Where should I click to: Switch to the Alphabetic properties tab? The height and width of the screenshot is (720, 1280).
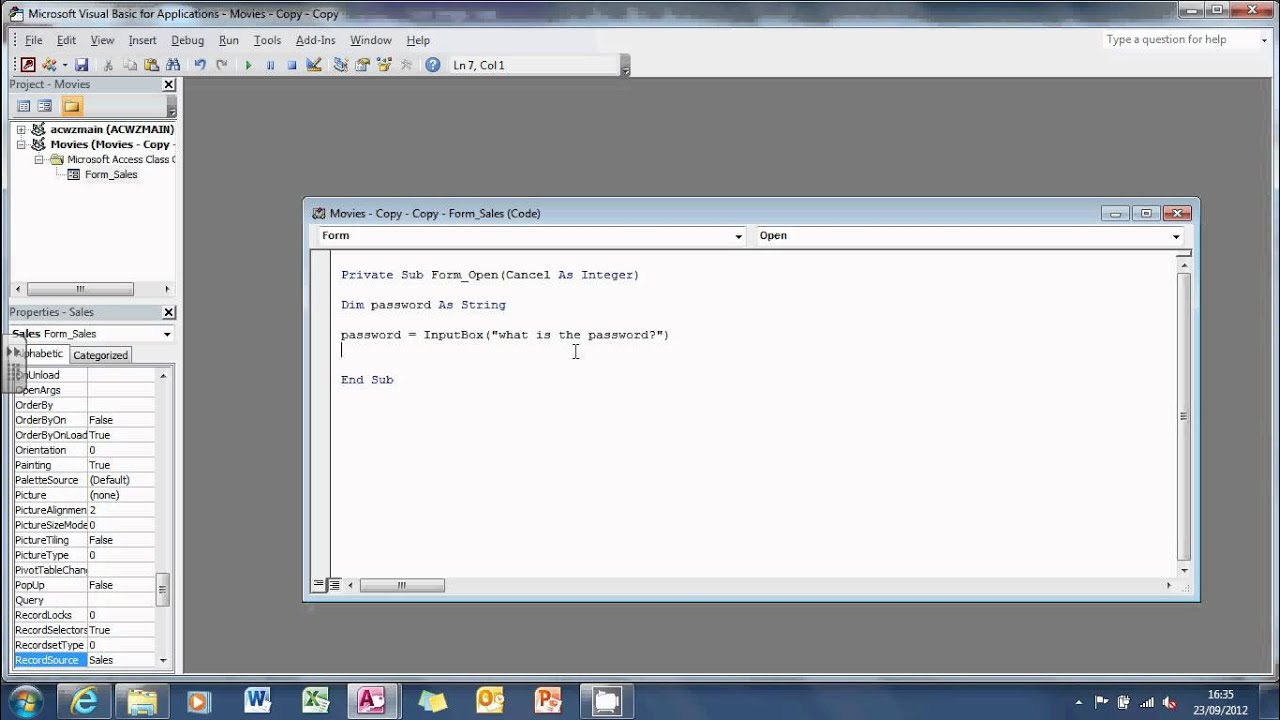tap(40, 354)
